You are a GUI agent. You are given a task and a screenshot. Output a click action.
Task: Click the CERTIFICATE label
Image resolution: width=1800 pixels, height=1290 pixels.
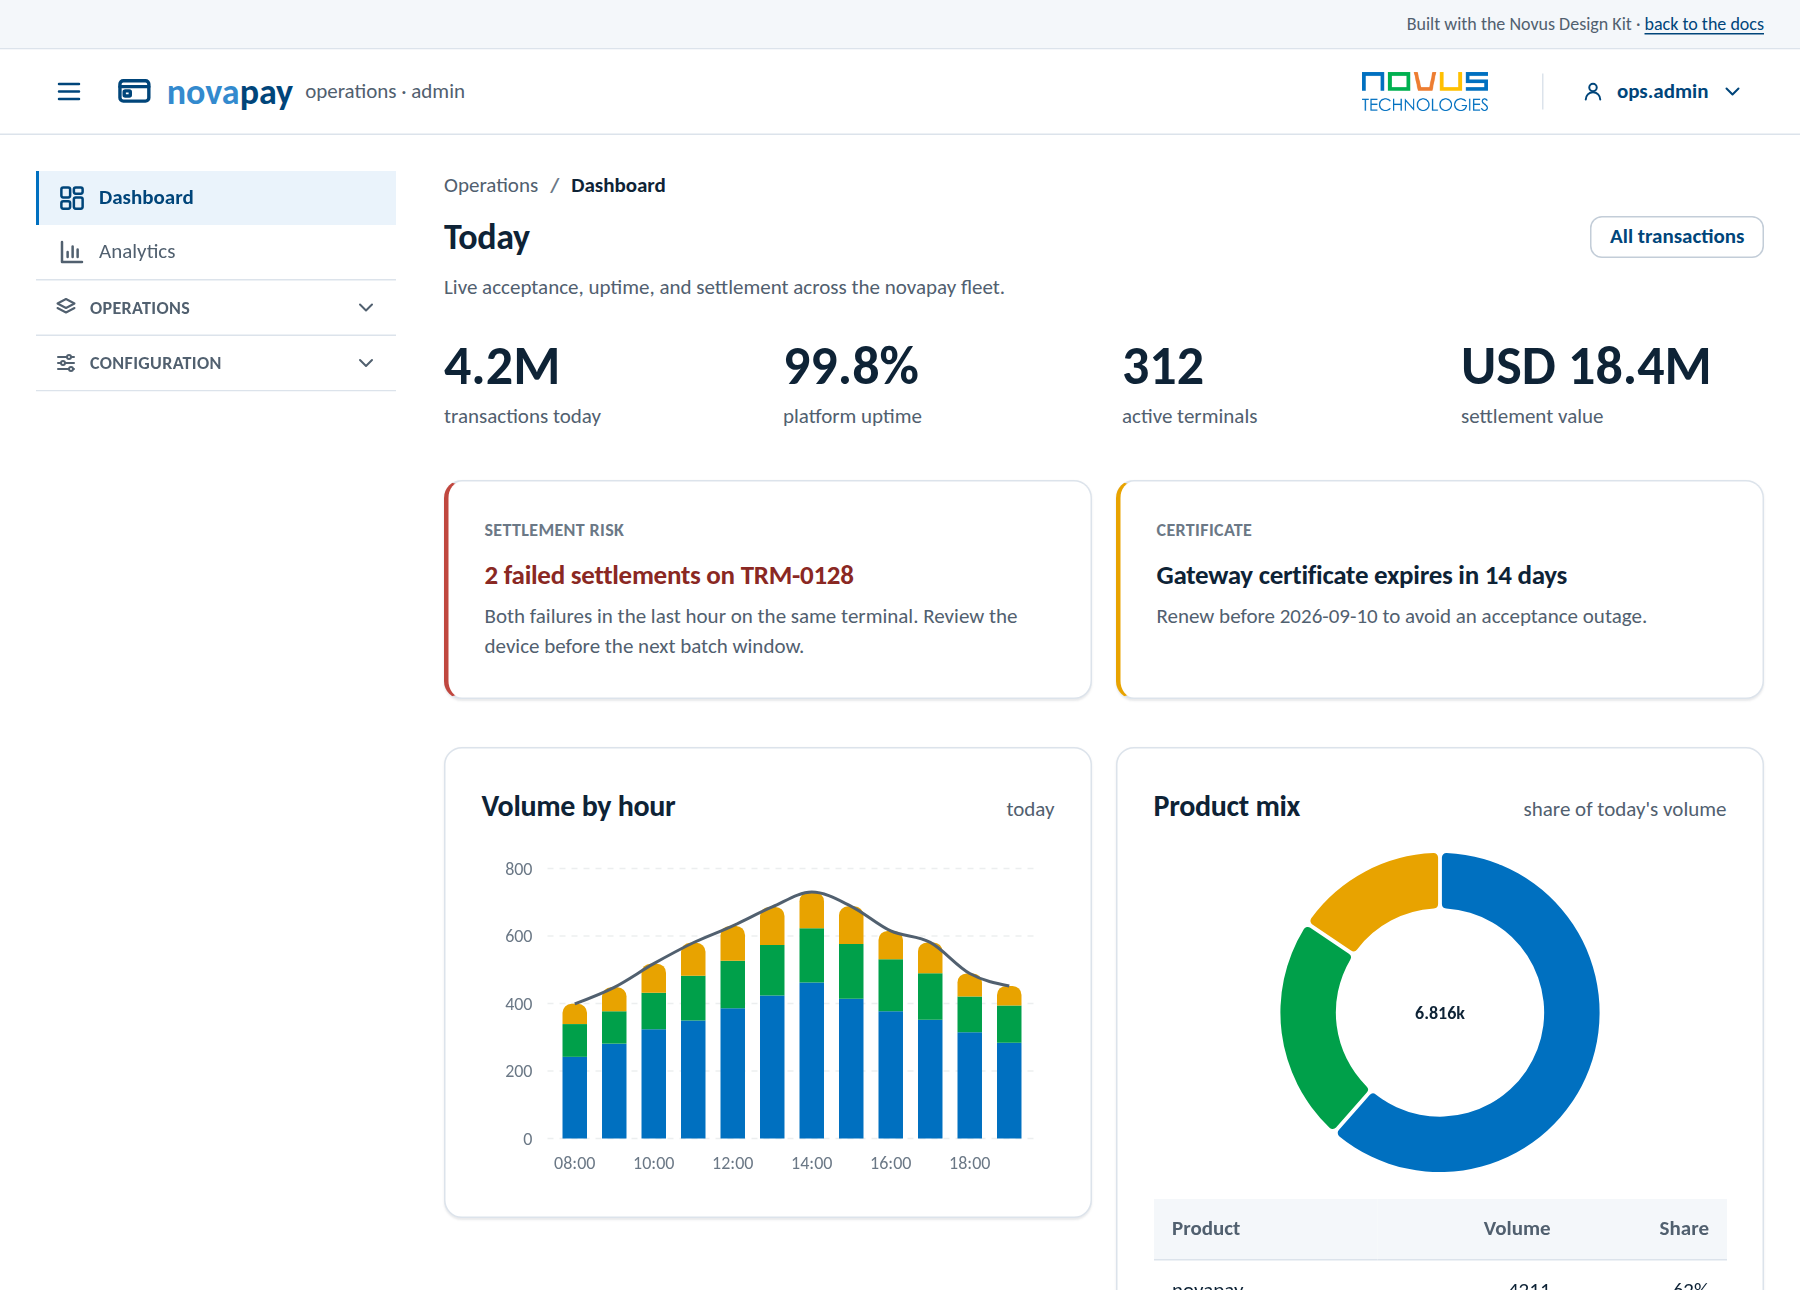[x=1204, y=530]
